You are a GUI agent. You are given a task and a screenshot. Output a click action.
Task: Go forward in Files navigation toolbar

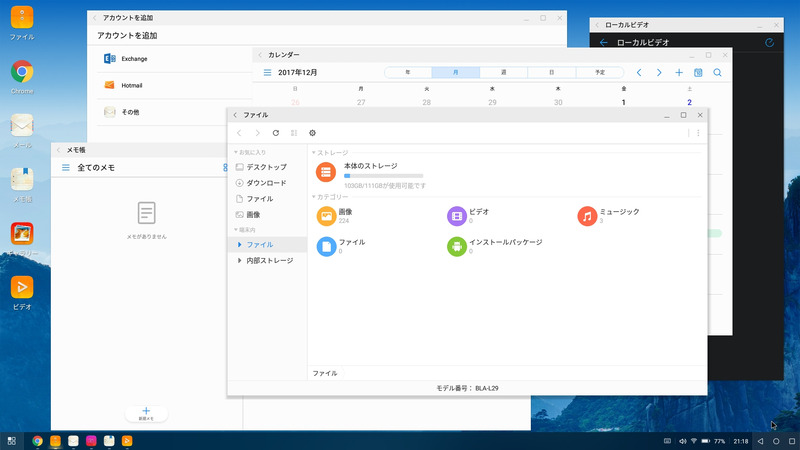(x=257, y=133)
